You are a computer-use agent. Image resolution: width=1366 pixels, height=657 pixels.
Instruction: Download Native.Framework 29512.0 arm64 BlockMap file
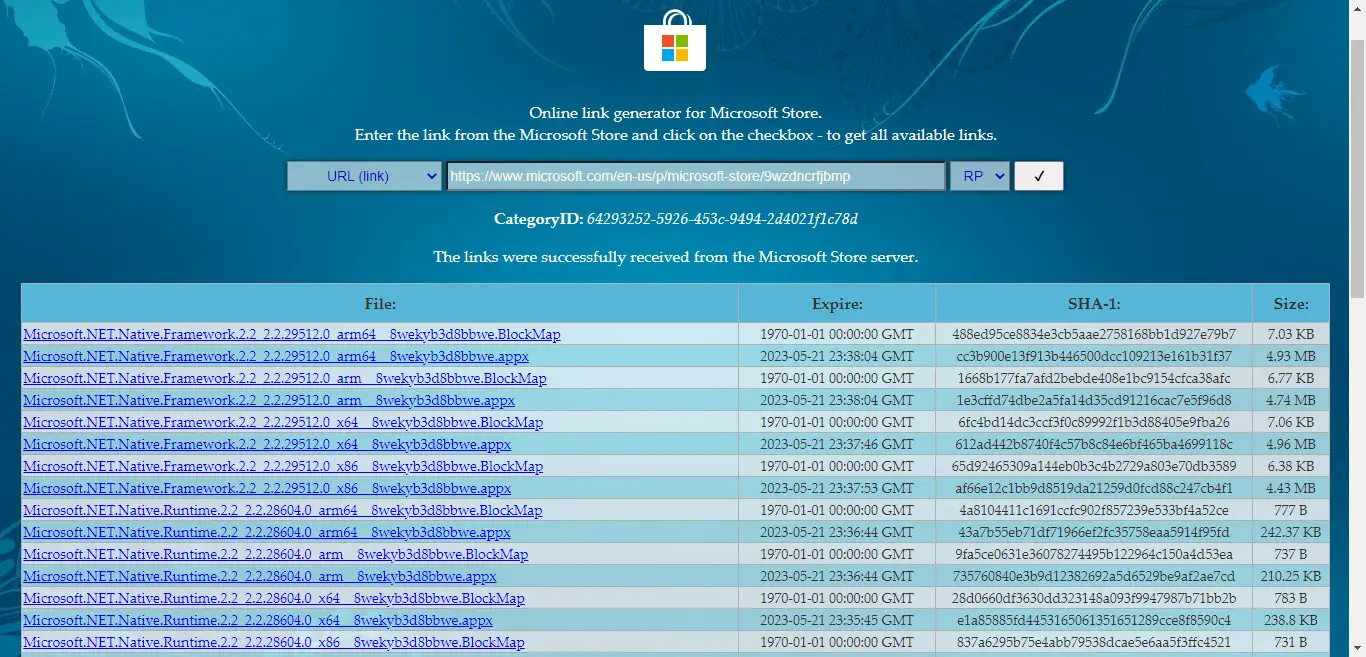point(292,334)
